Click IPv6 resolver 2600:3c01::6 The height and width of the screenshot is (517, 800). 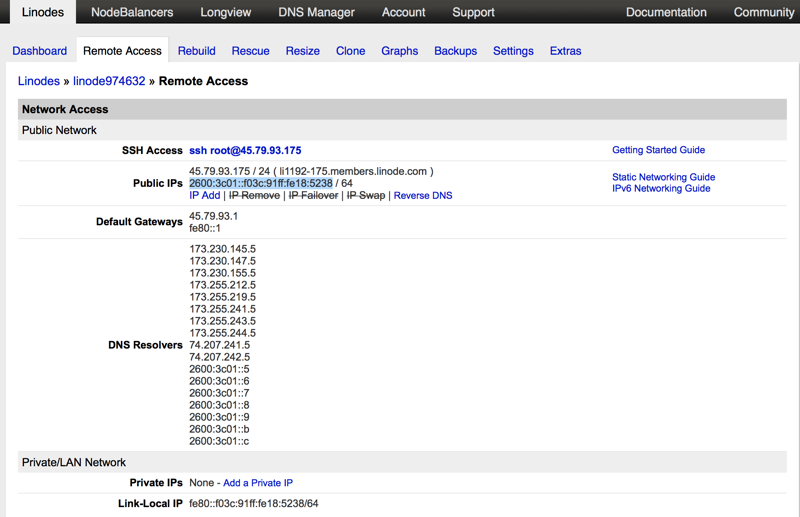tap(219, 381)
